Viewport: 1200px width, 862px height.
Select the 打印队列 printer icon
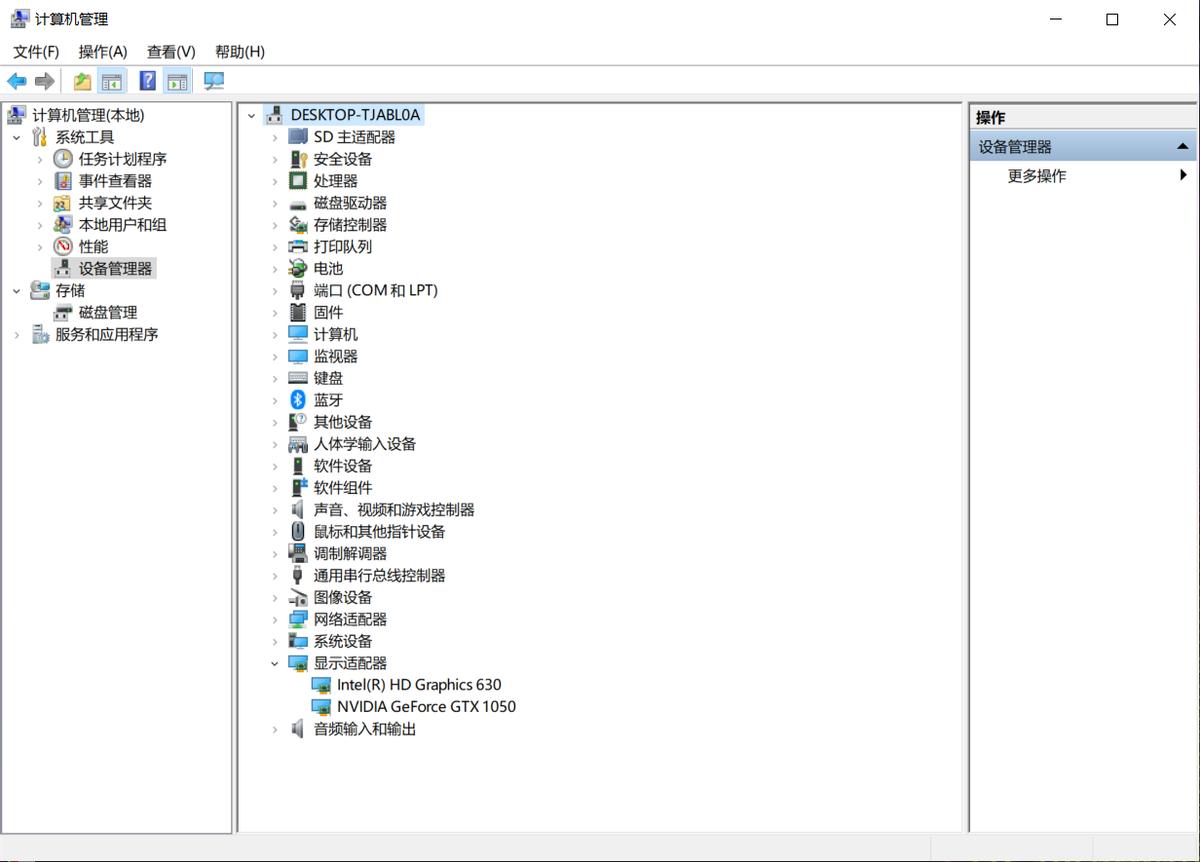point(300,246)
